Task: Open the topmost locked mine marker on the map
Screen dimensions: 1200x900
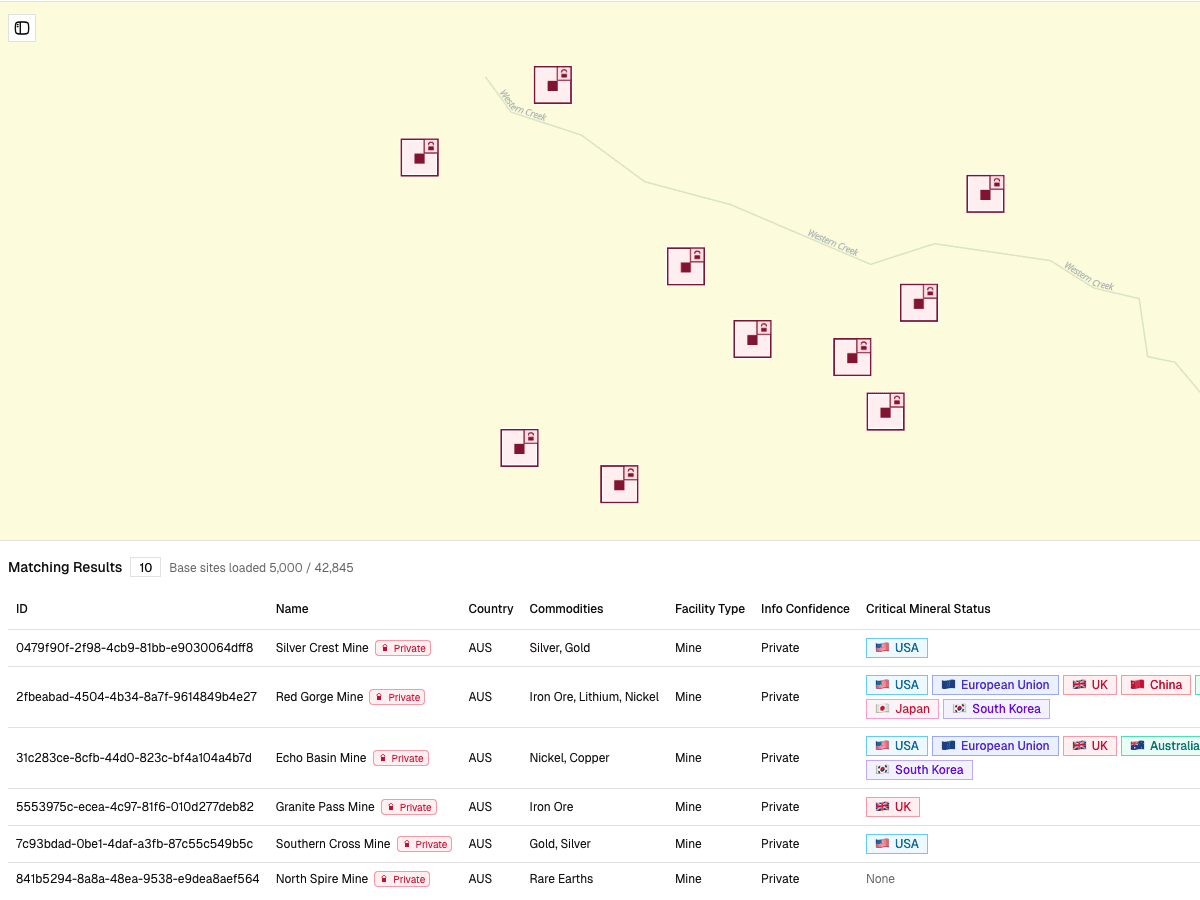Action: (552, 84)
